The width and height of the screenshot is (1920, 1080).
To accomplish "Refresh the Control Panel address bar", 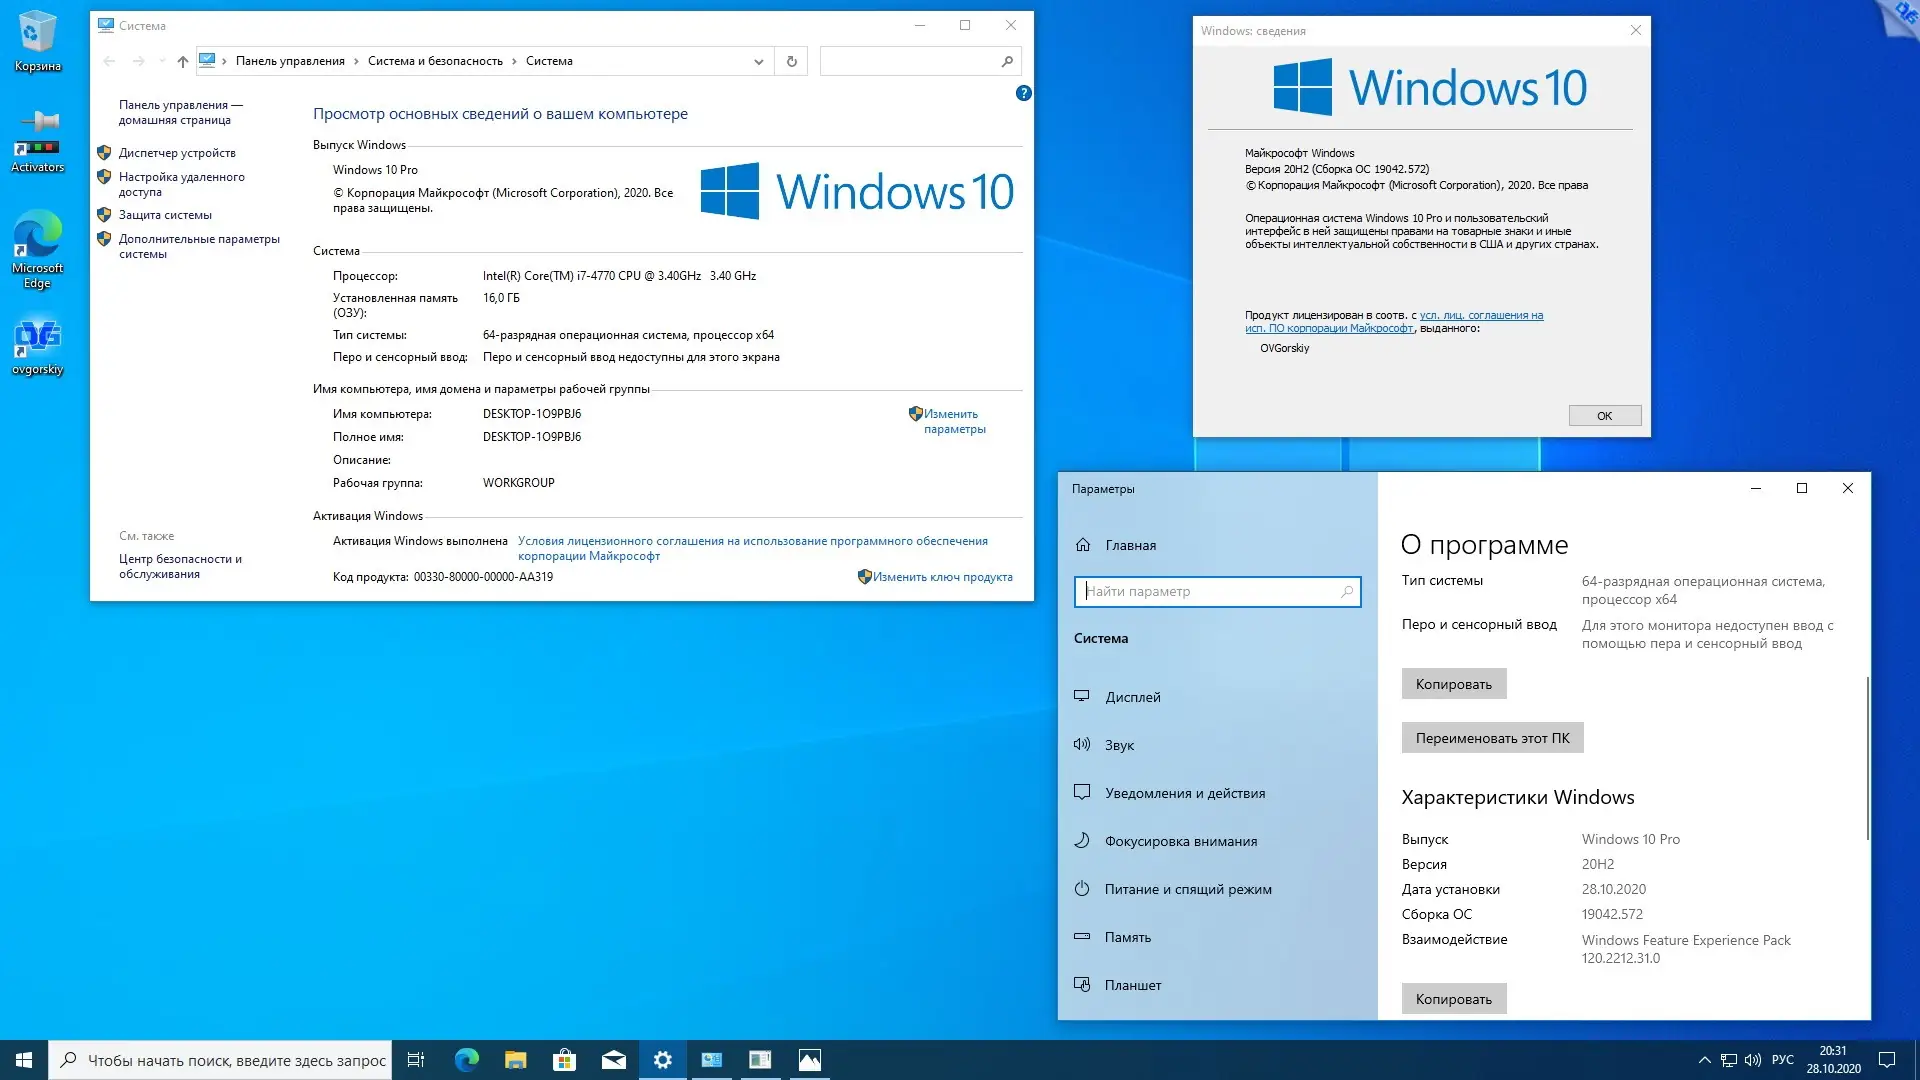I will pos(791,61).
